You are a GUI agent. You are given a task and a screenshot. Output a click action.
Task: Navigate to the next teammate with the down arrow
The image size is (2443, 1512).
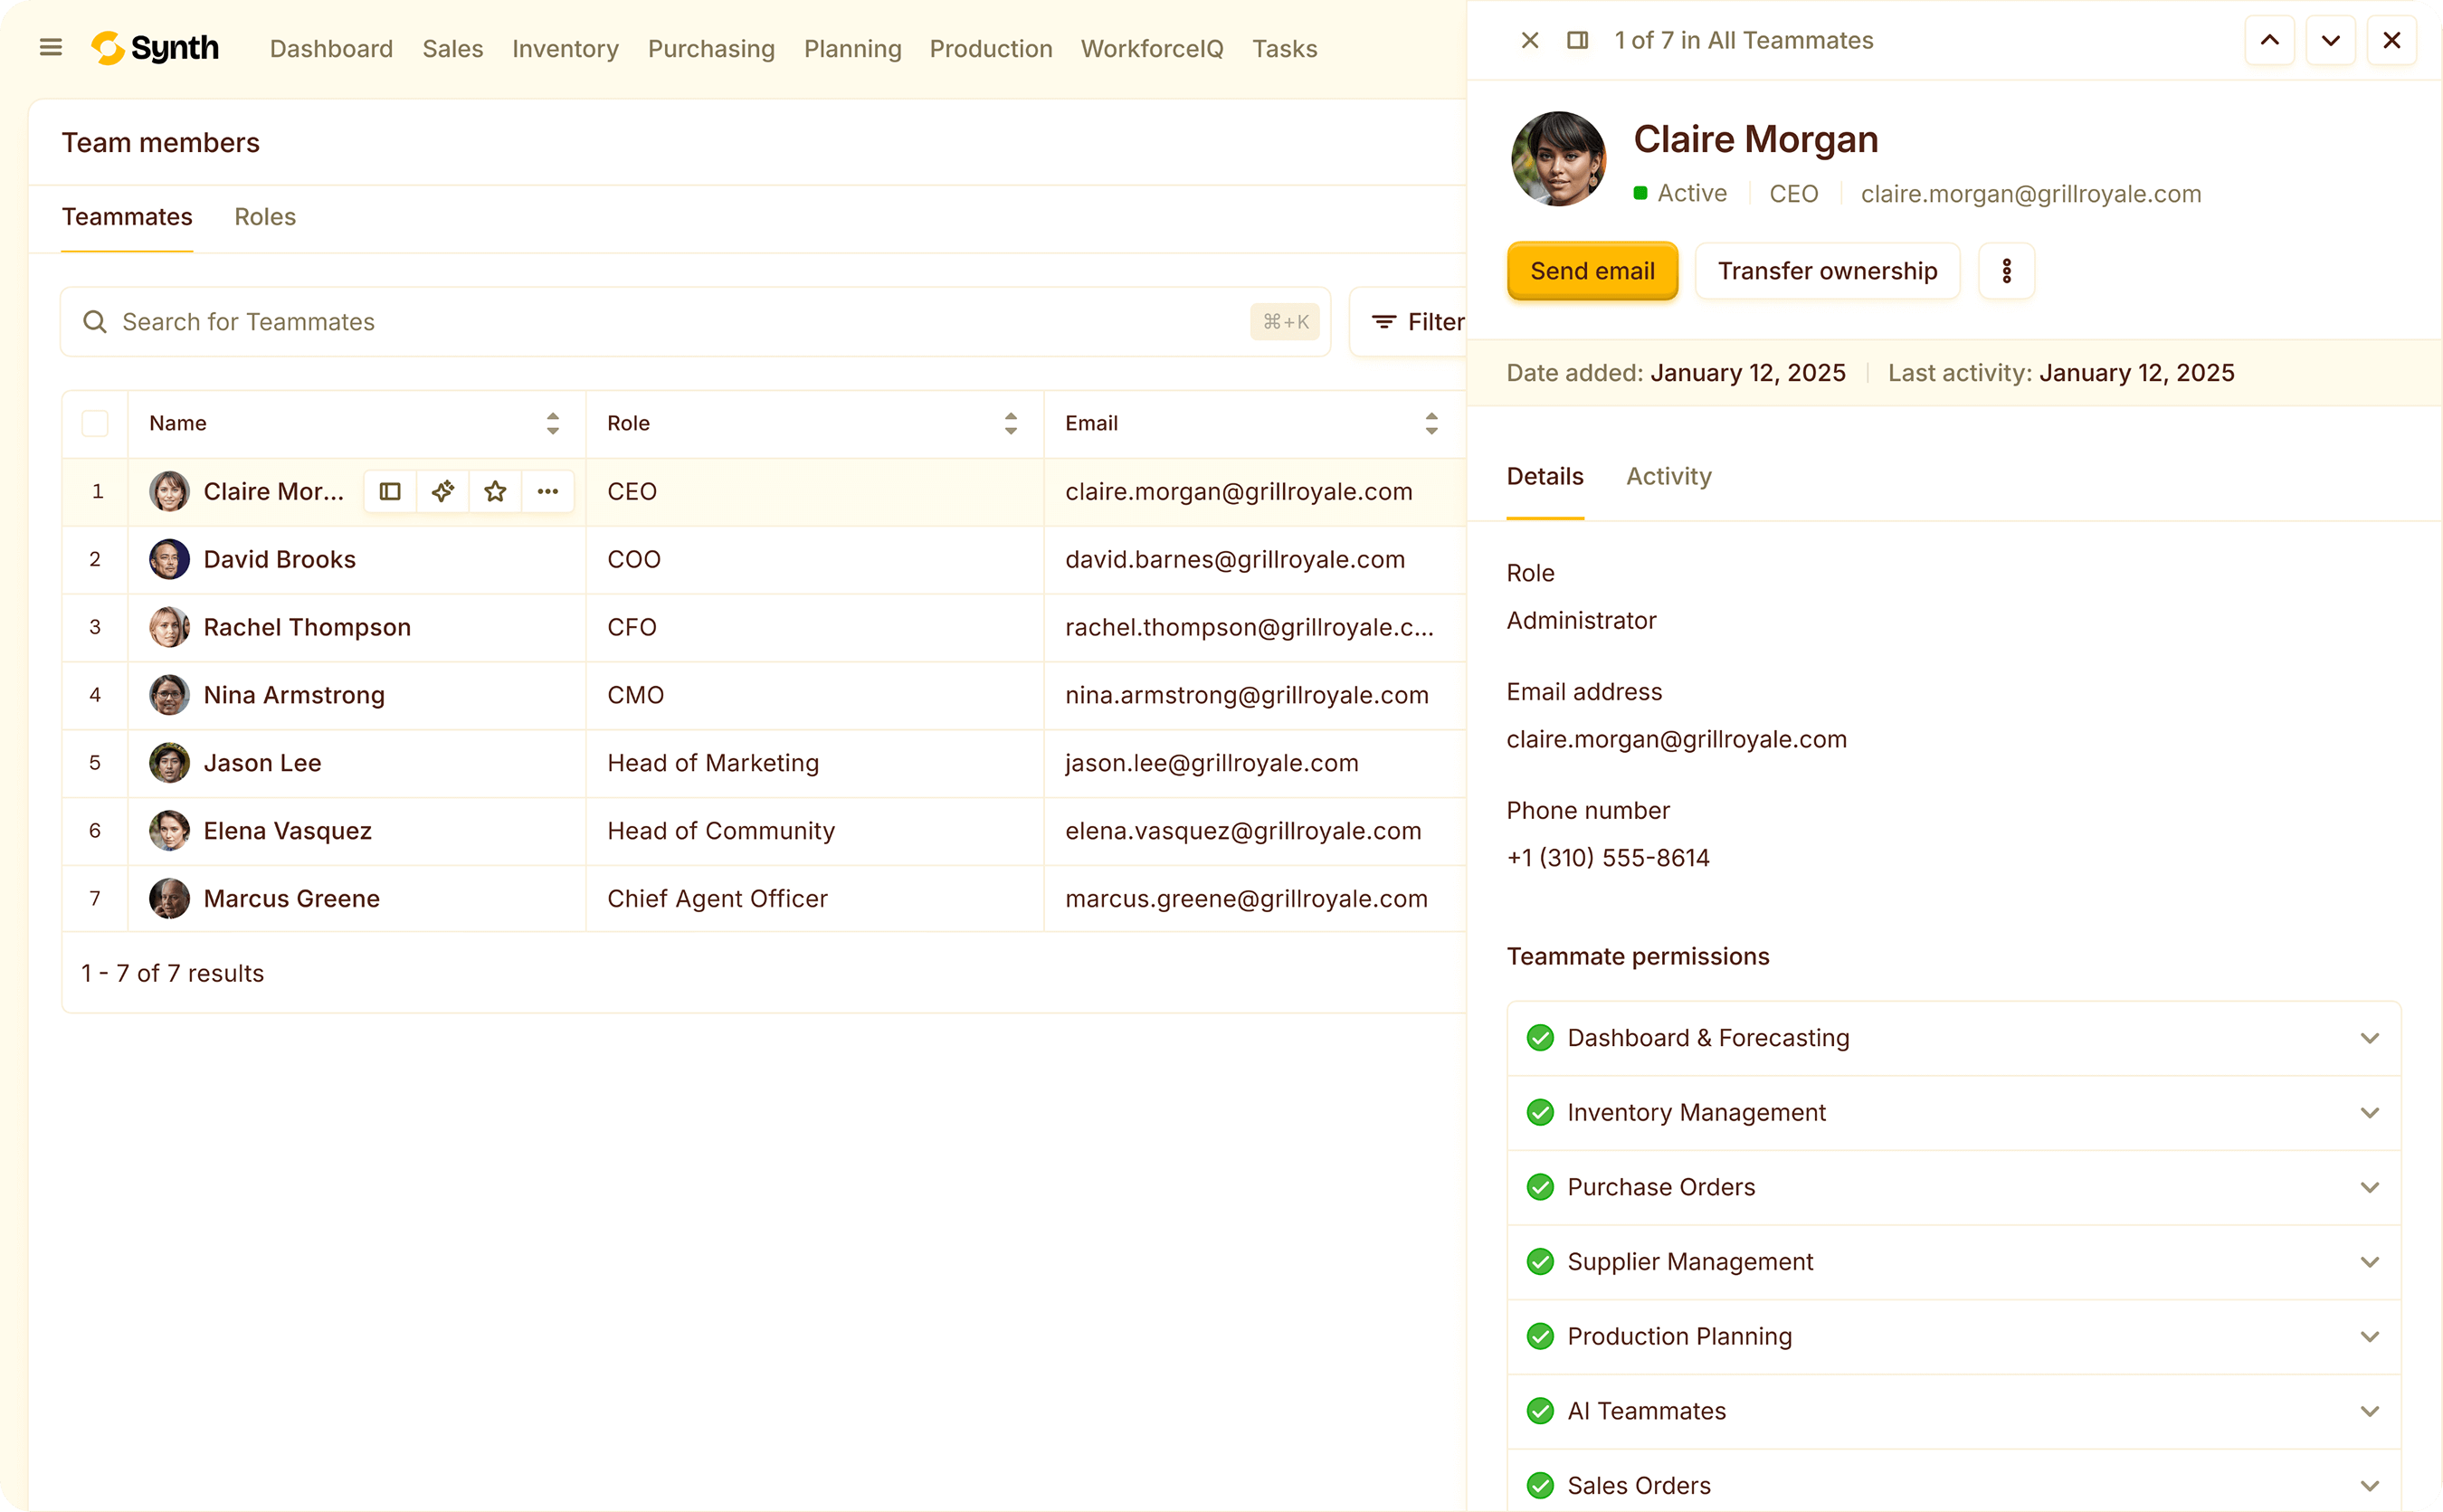[x=2330, y=40]
